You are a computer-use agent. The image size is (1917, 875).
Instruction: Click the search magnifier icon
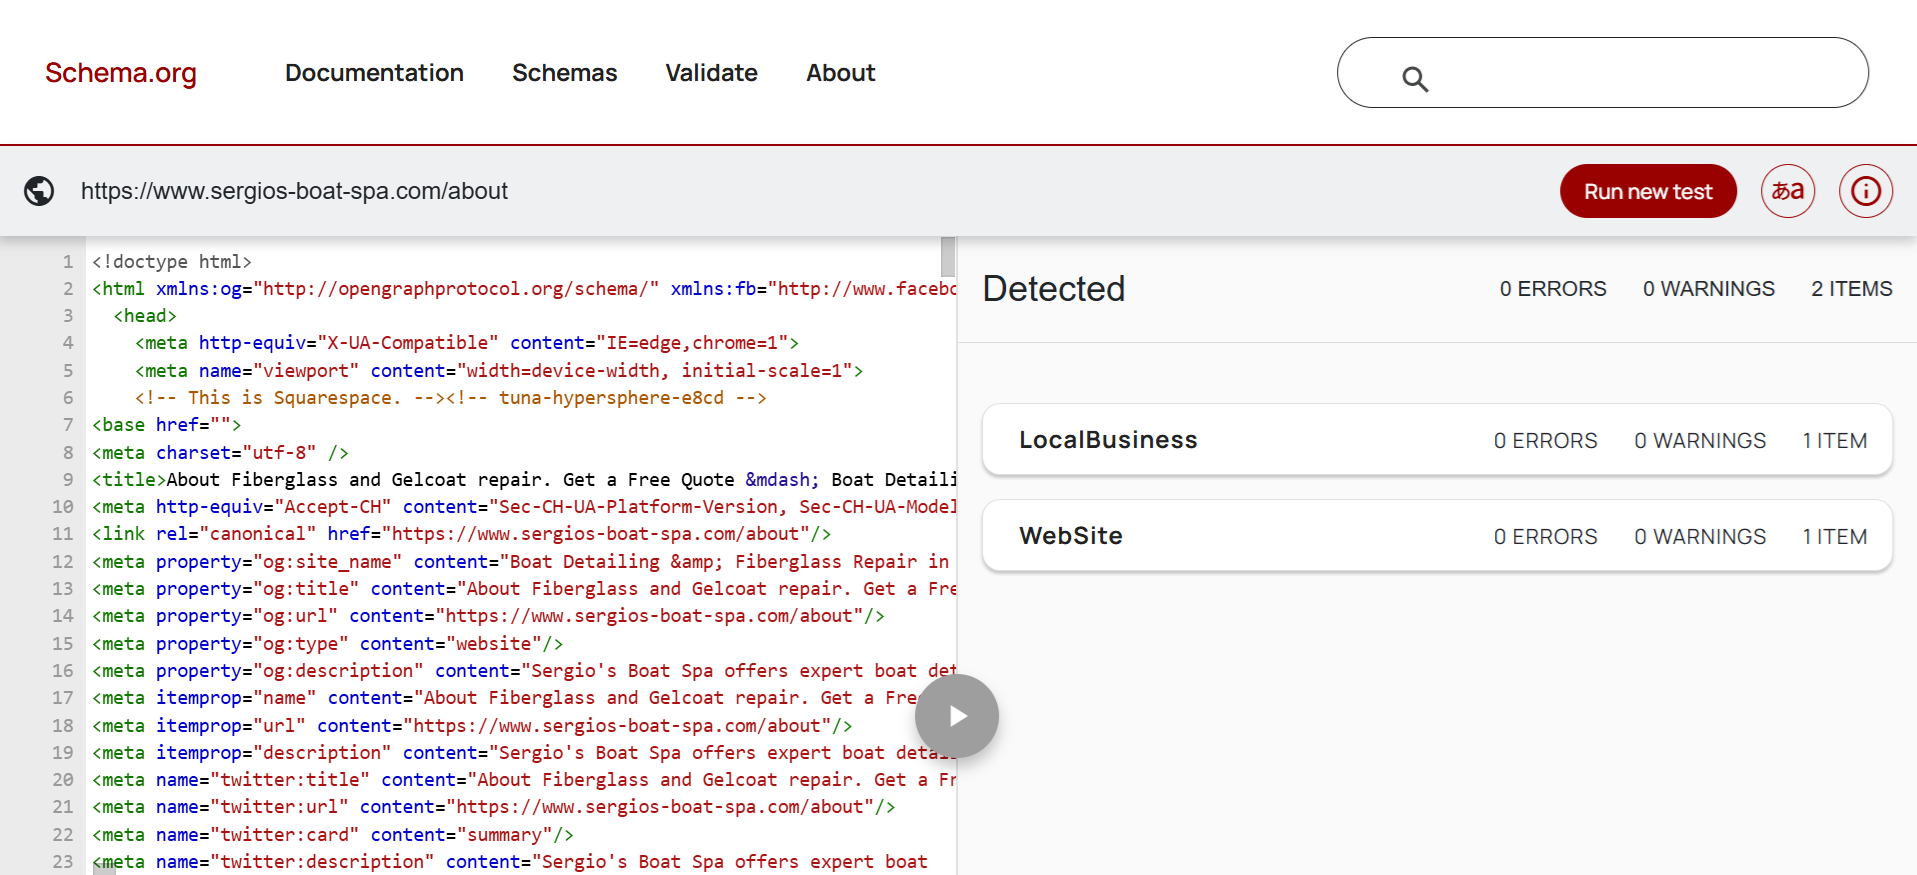1414,79
